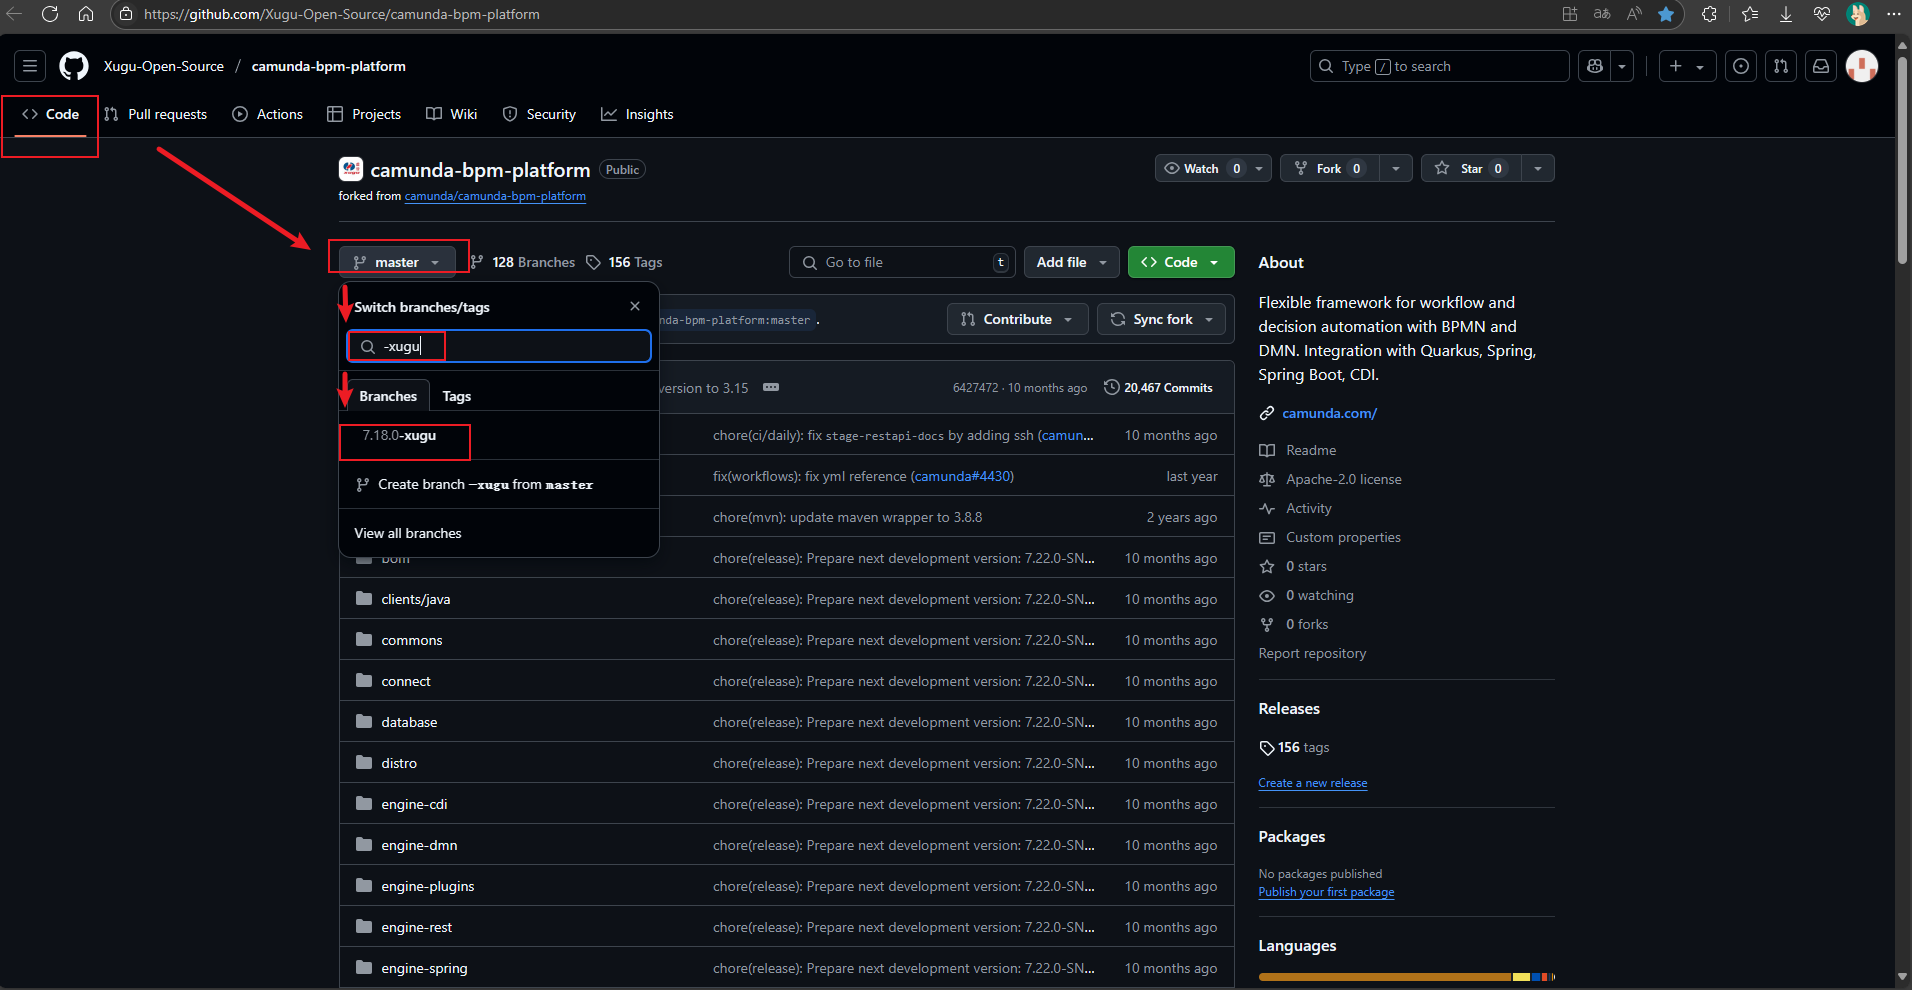
Task: Expand the master branch dropdown
Action: [x=397, y=262]
